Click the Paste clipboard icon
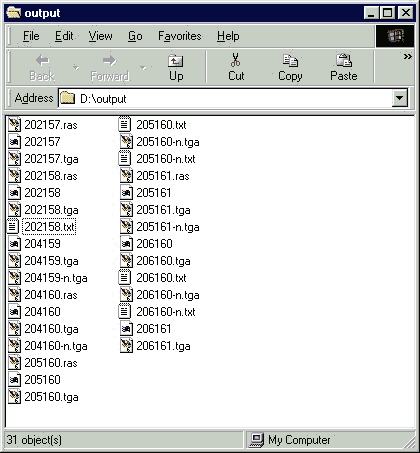Image resolution: width=420 pixels, height=453 pixels. 343,60
